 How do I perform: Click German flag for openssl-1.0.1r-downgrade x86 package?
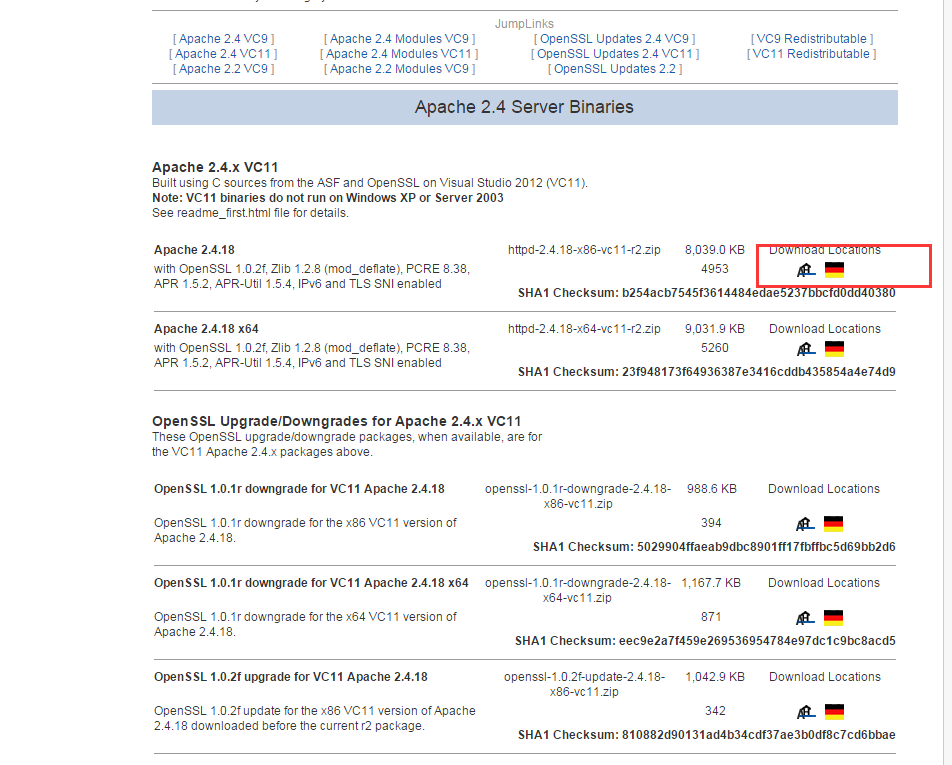tap(833, 523)
